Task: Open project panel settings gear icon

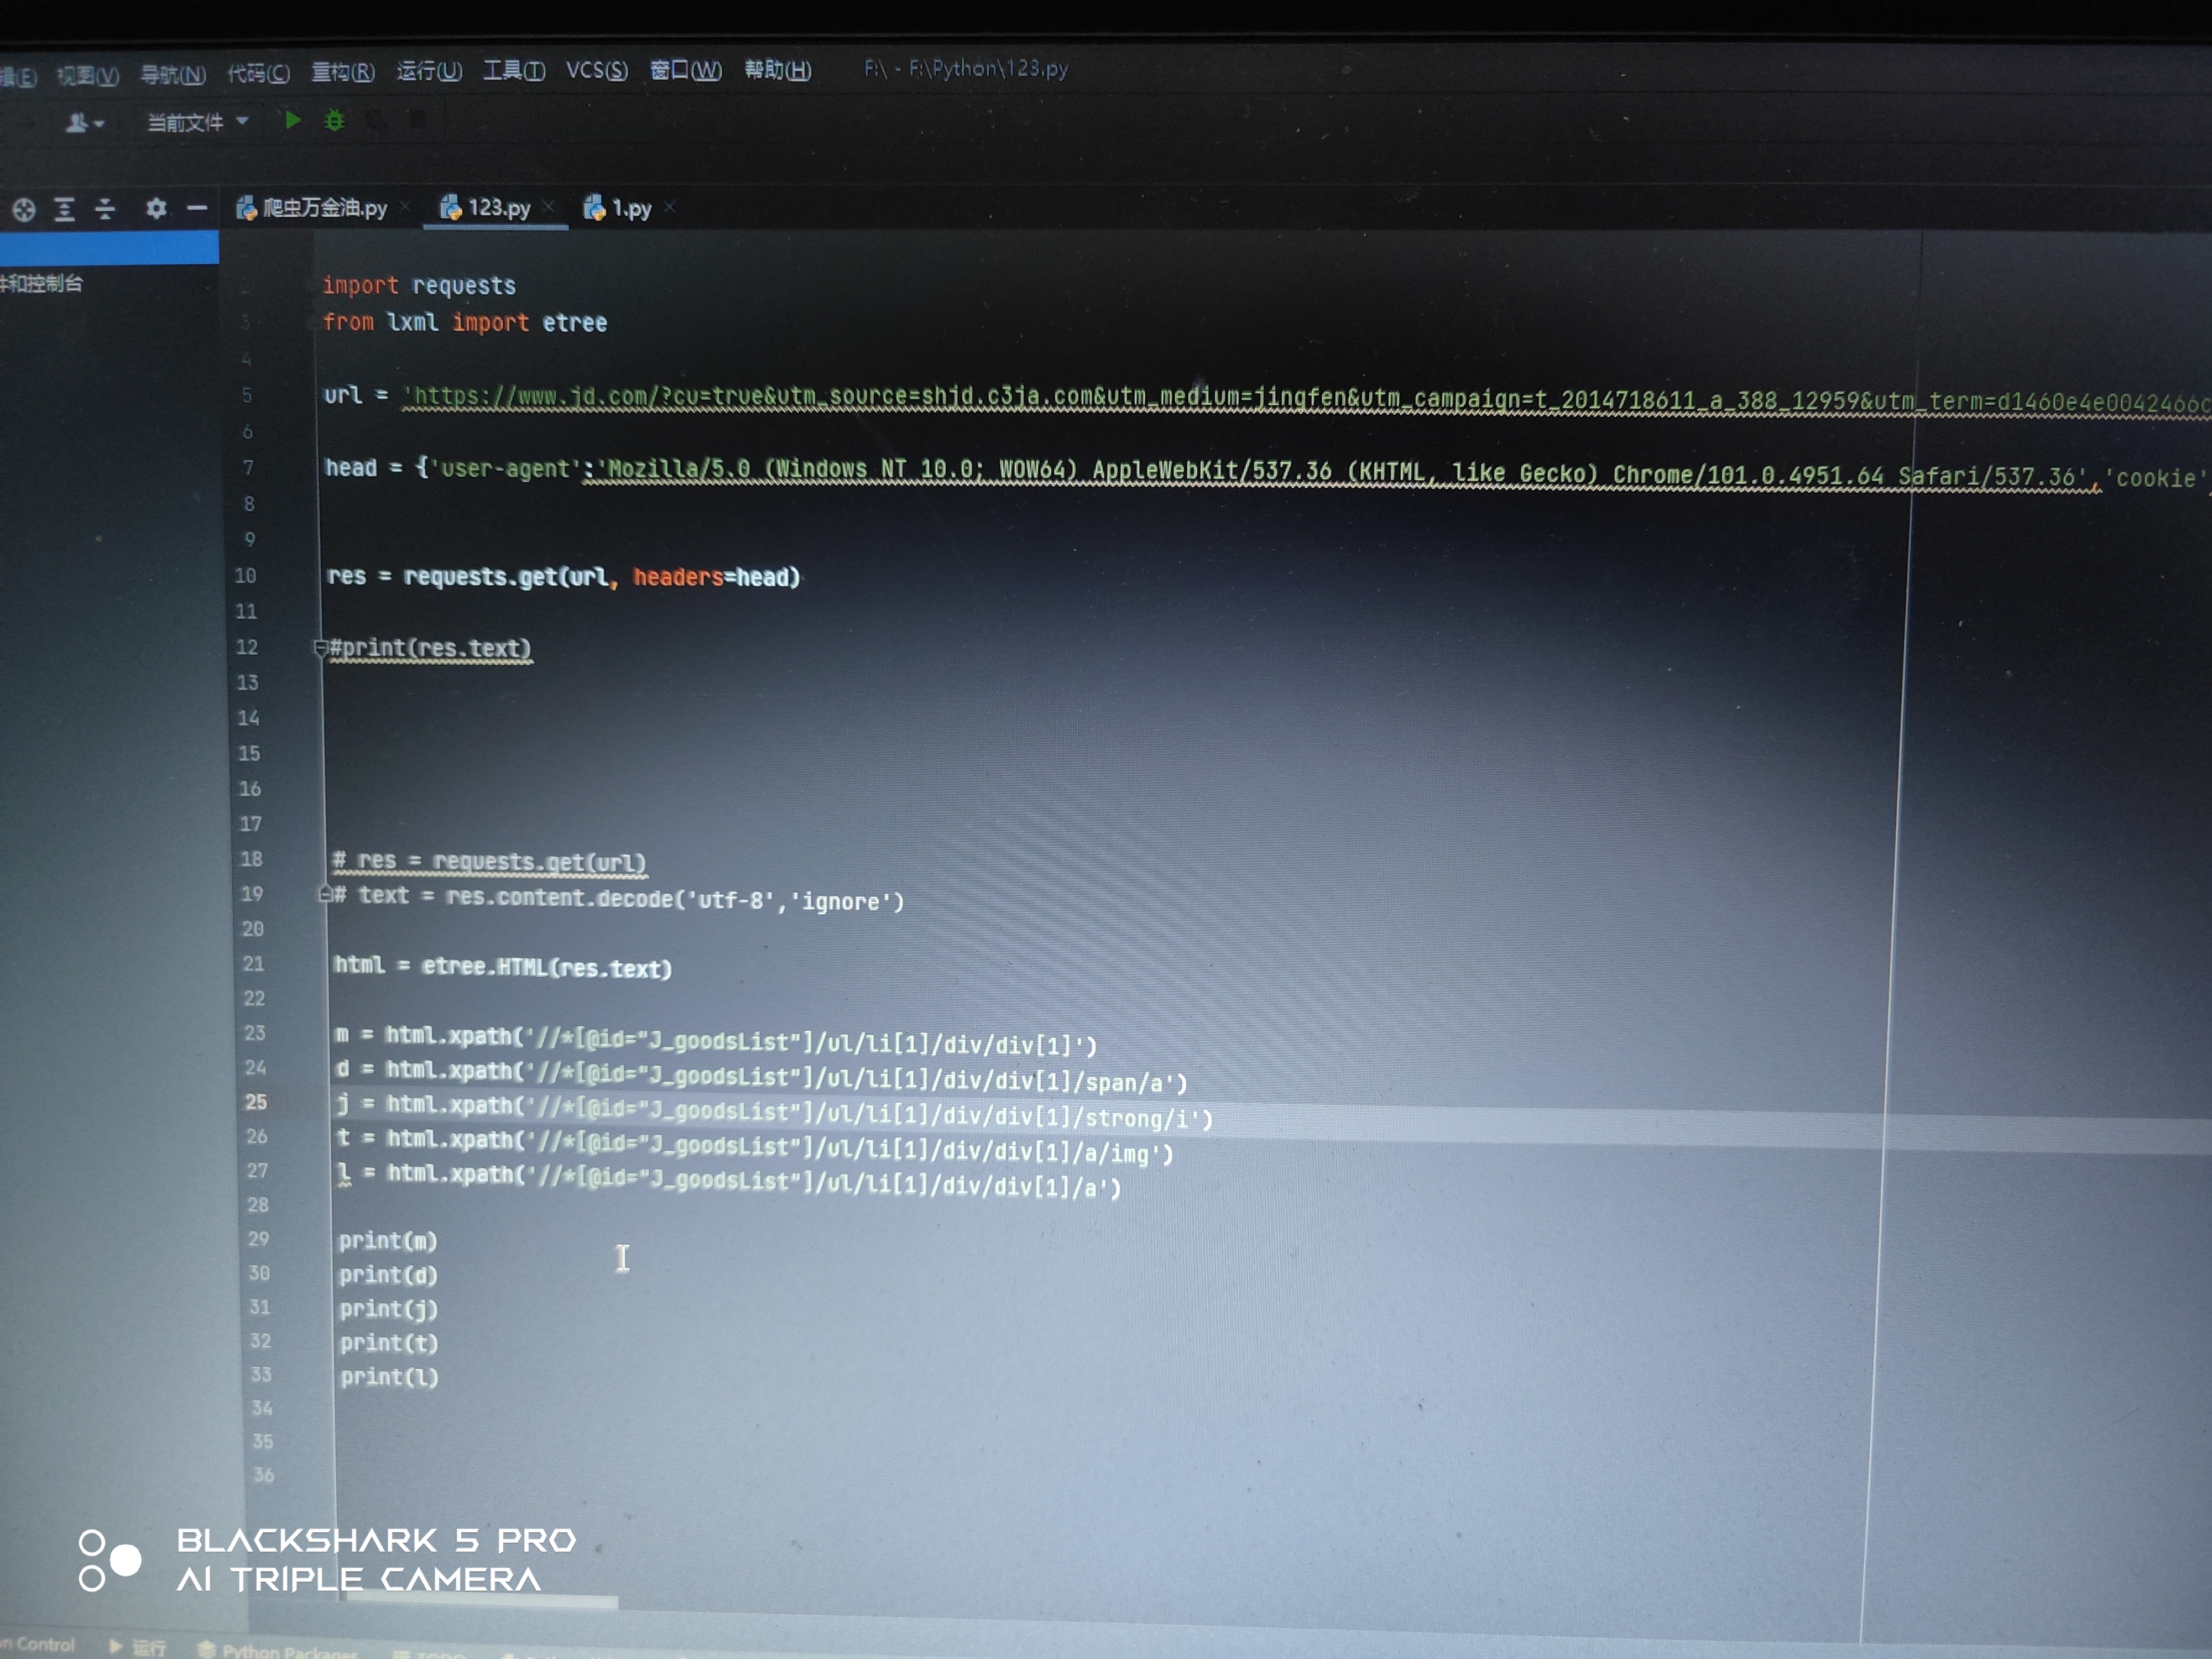Action: point(156,208)
